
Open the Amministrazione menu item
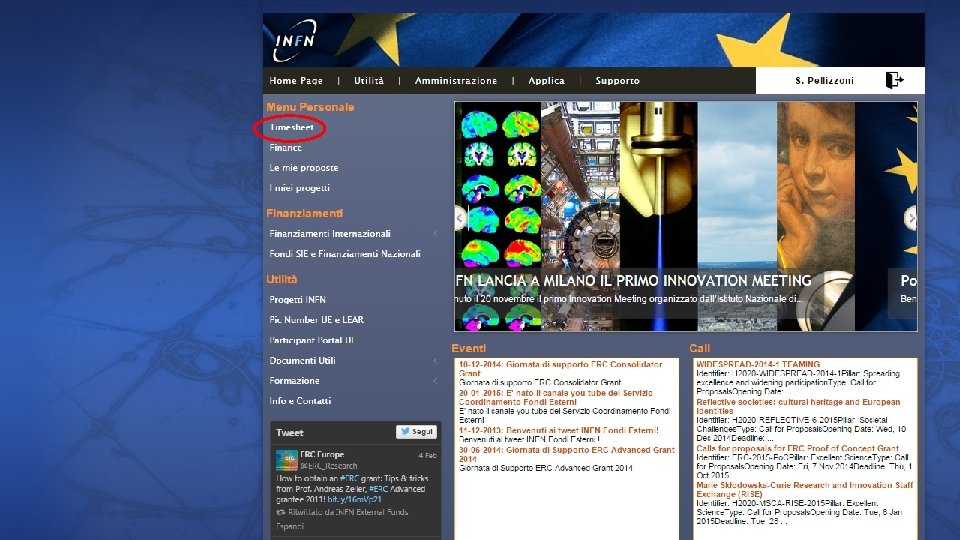pyautogui.click(x=456, y=81)
